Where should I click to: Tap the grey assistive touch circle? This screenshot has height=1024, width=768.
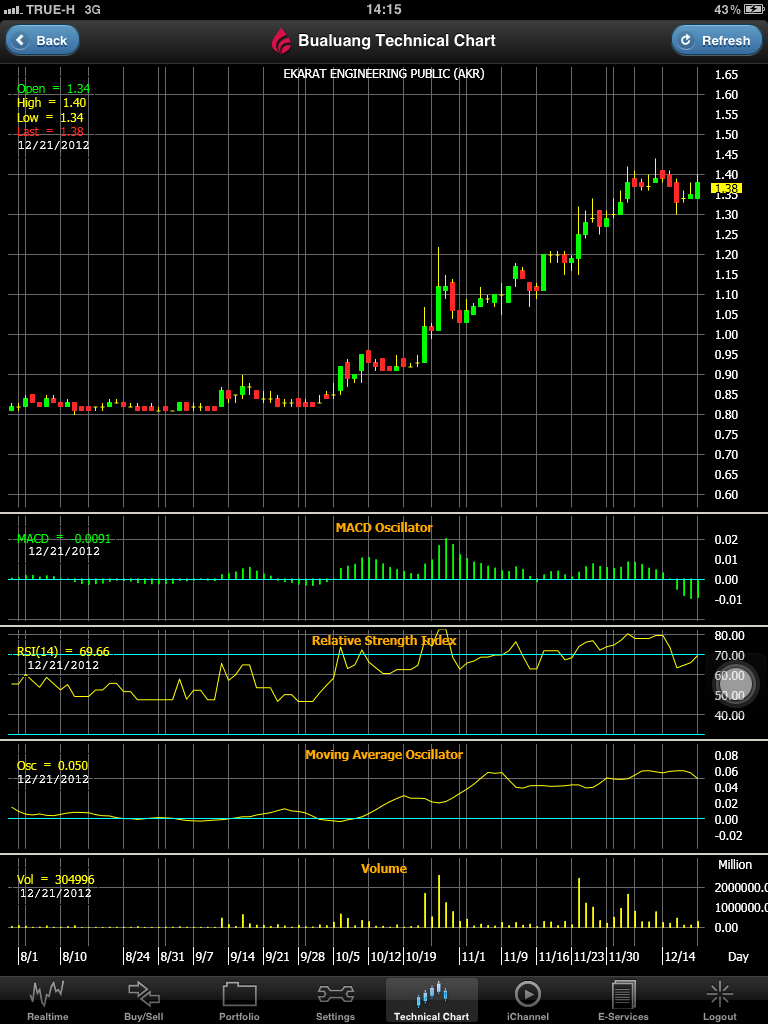click(x=734, y=683)
